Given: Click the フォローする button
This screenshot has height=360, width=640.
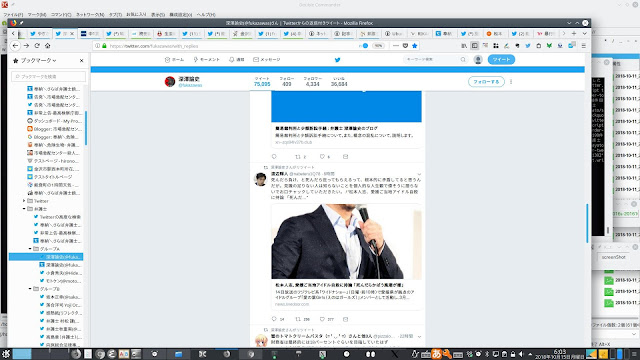Looking at the screenshot, I should point(486,82).
